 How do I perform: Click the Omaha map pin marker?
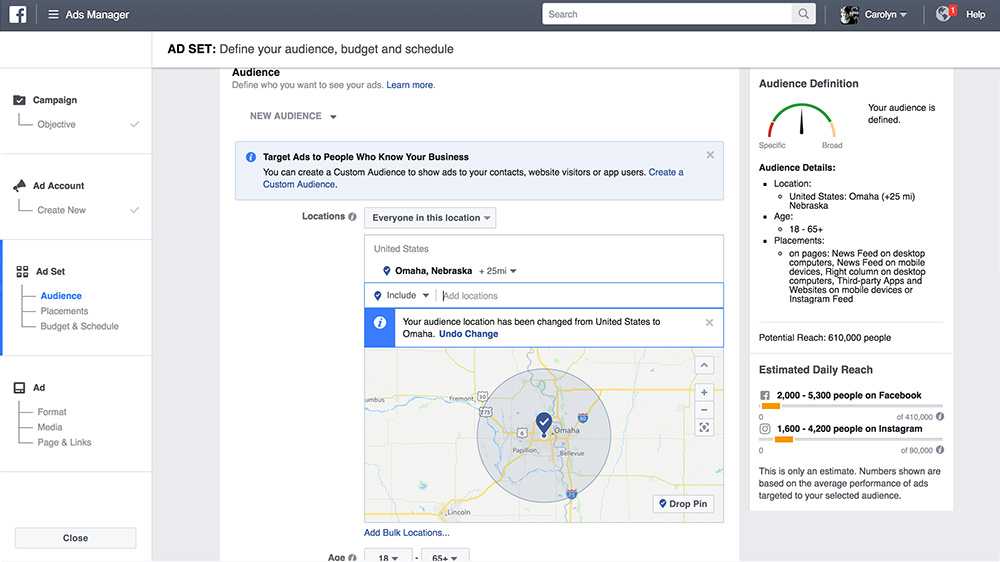543,424
